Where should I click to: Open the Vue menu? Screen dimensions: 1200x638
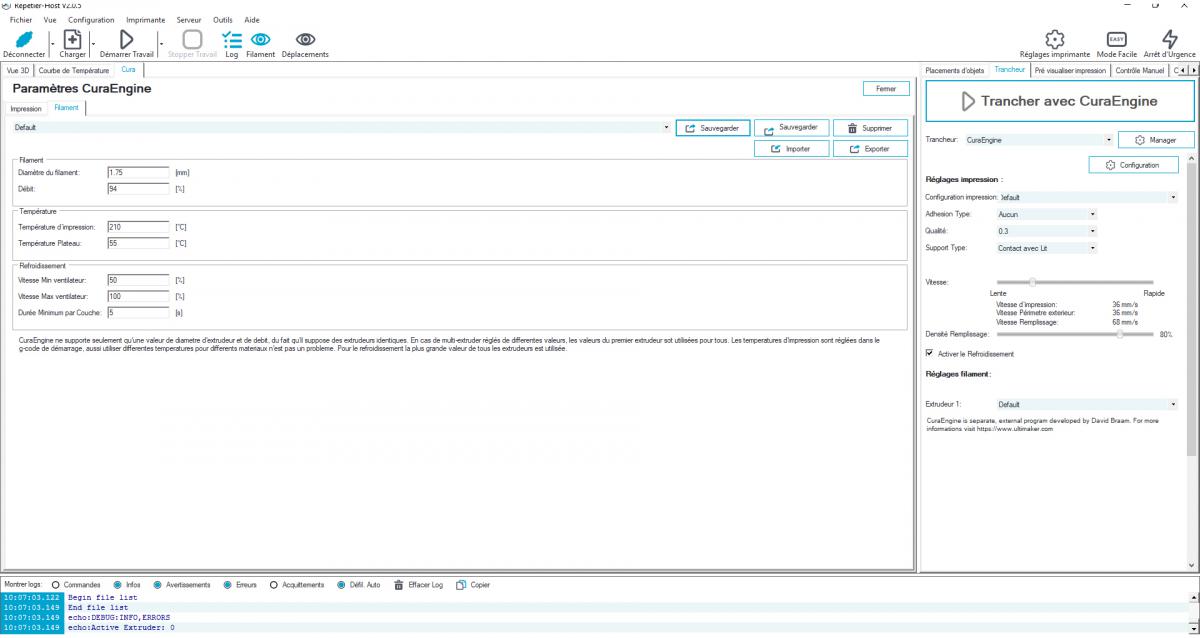tap(50, 20)
